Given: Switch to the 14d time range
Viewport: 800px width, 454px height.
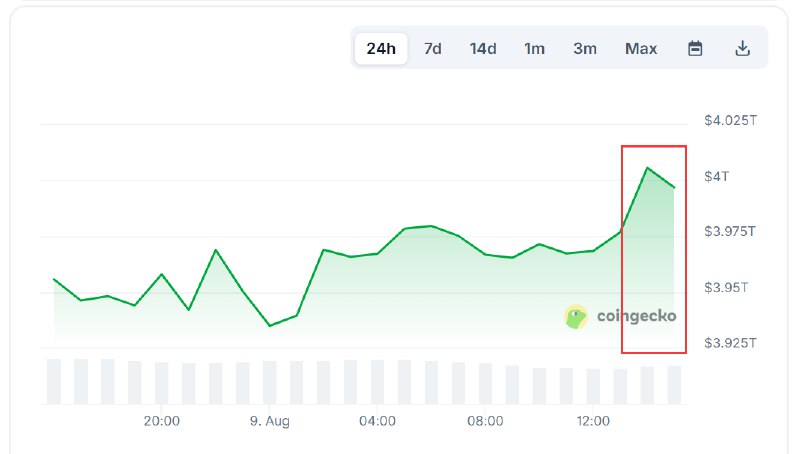Looking at the screenshot, I should point(483,48).
